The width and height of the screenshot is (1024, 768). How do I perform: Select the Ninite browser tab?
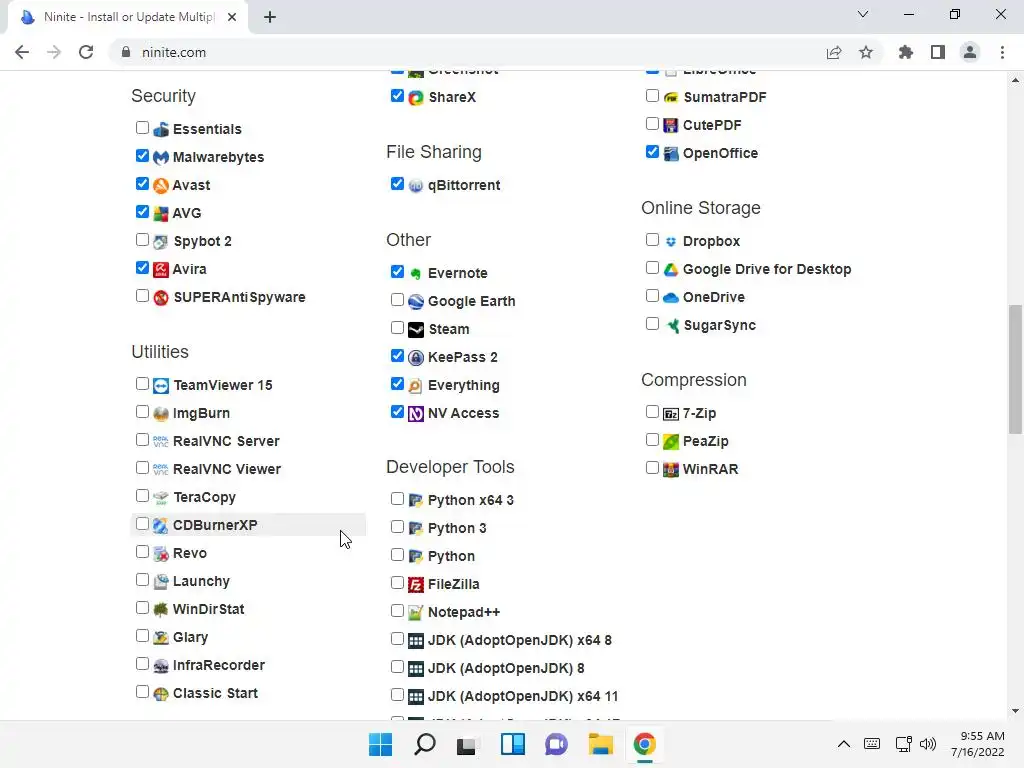pyautogui.click(x=127, y=17)
